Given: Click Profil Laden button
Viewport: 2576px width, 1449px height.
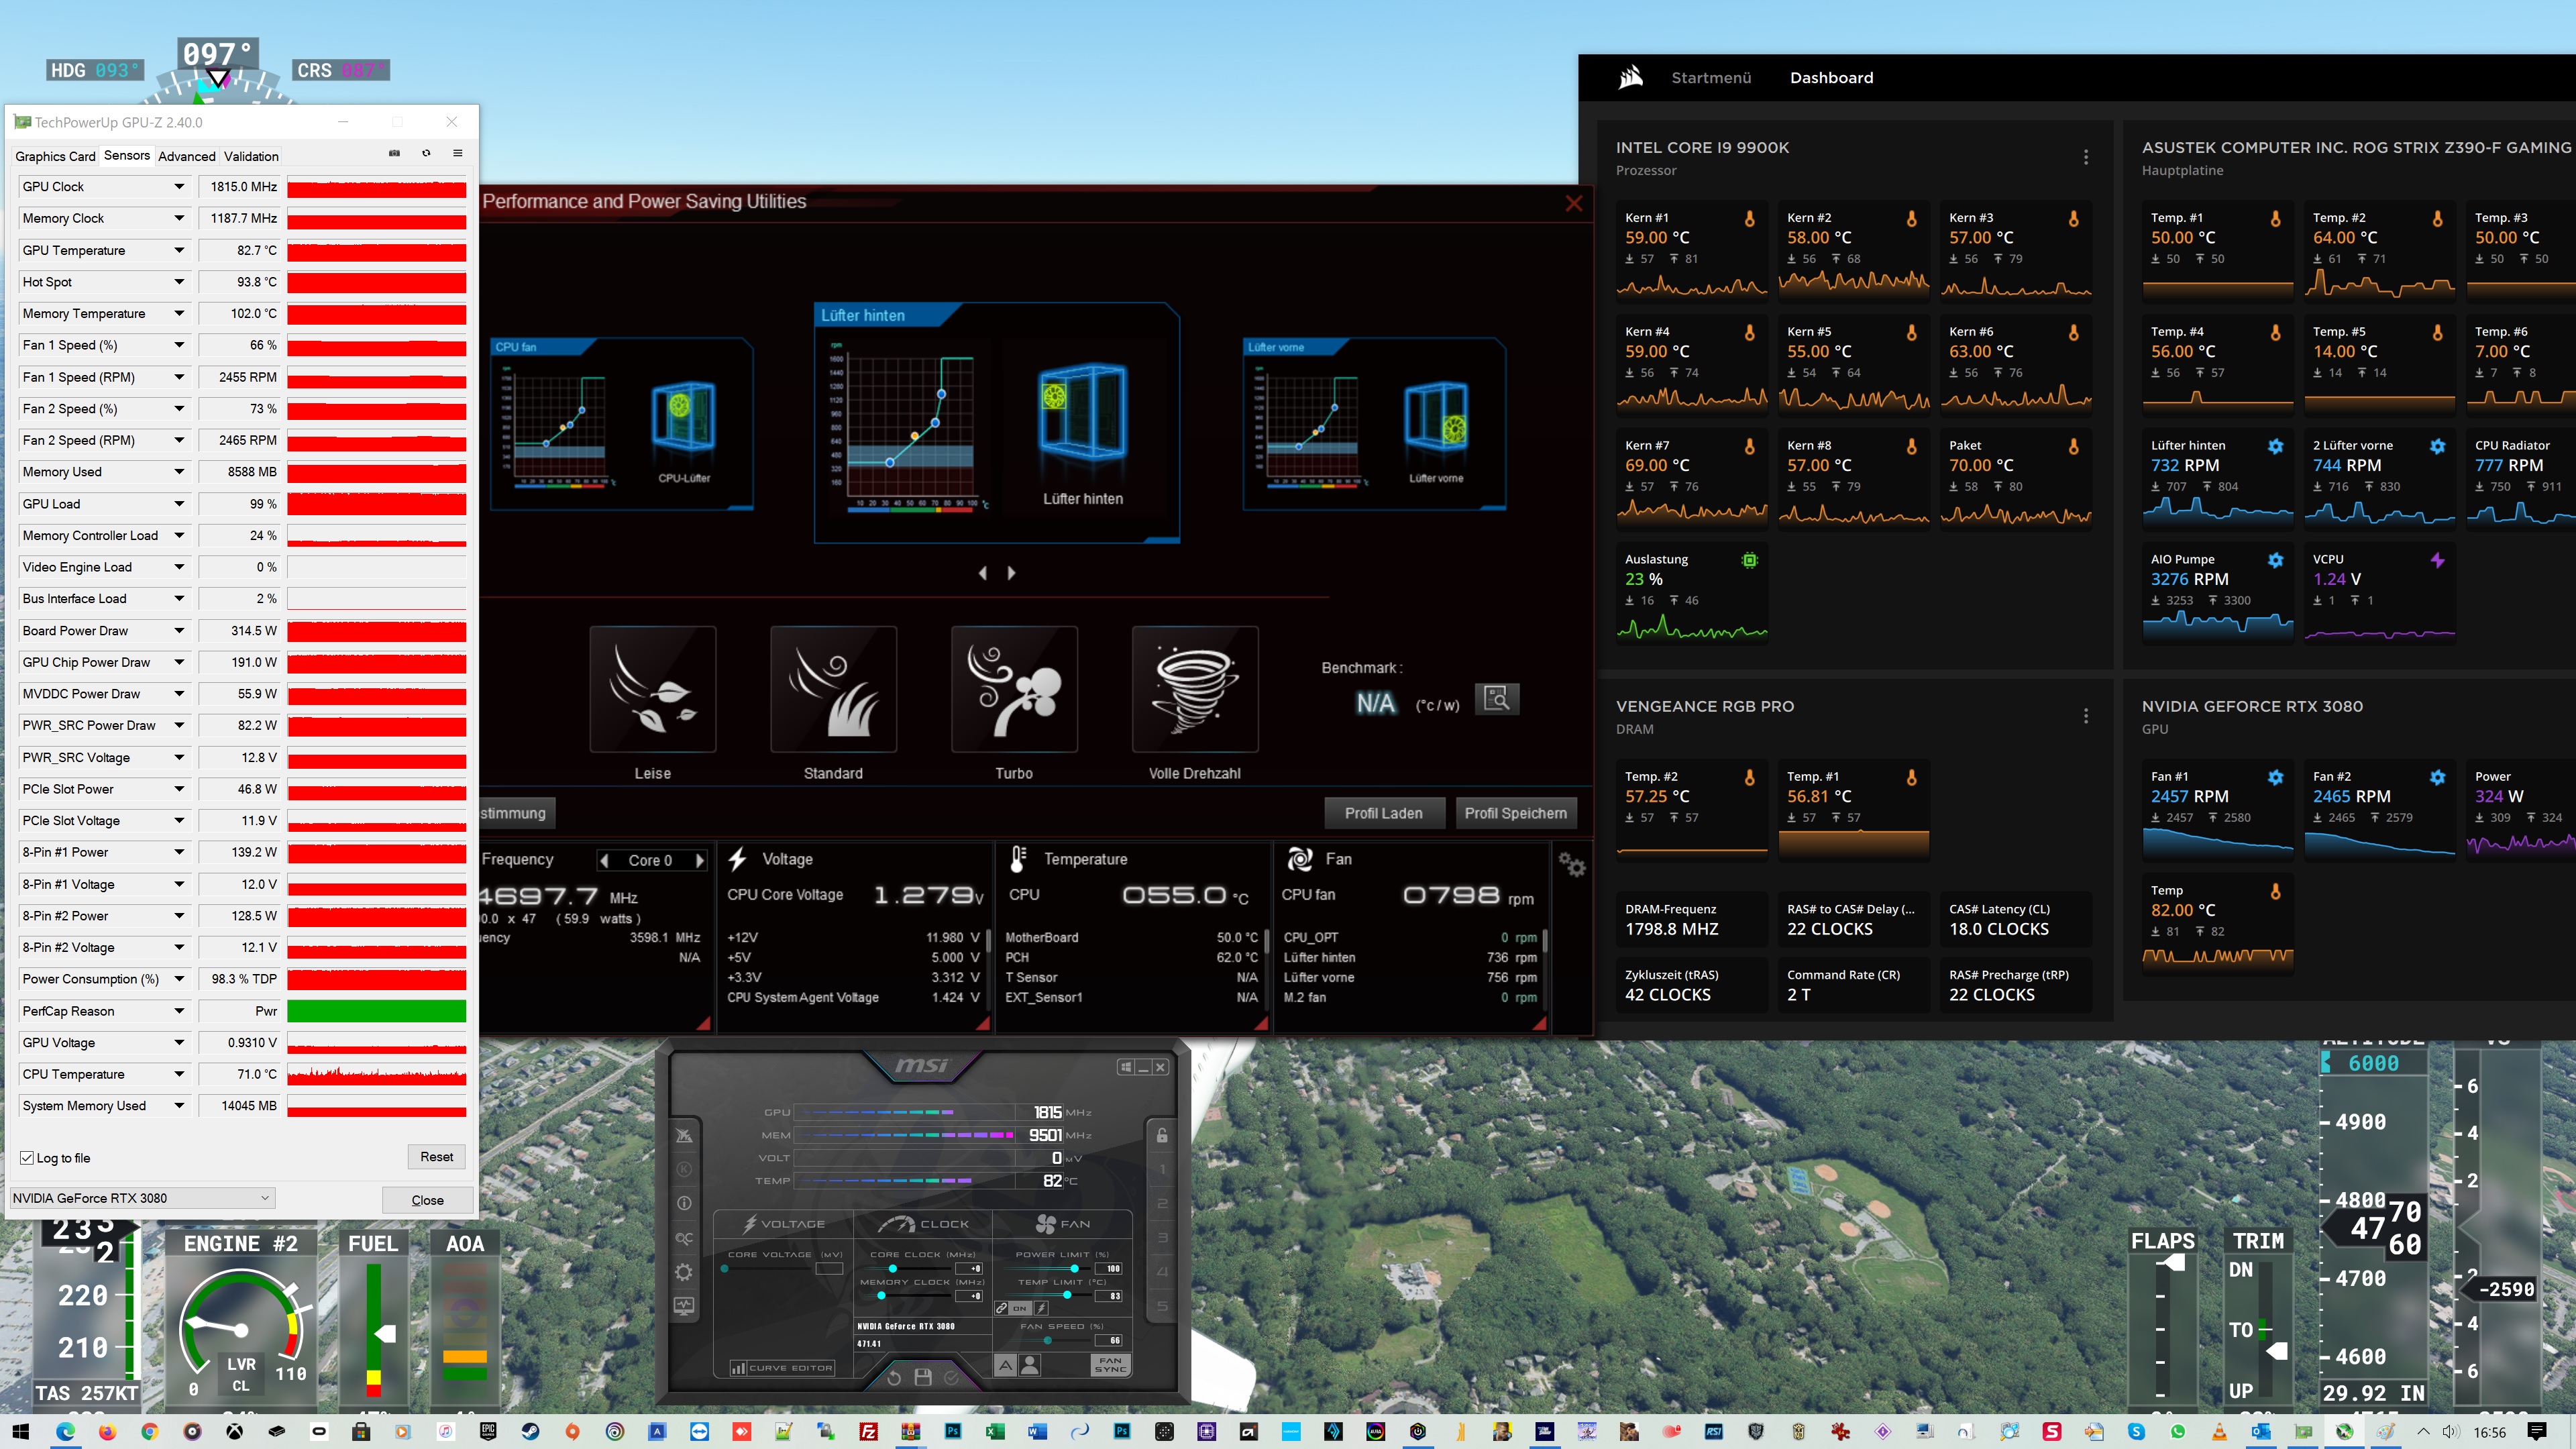Looking at the screenshot, I should click(1383, 813).
